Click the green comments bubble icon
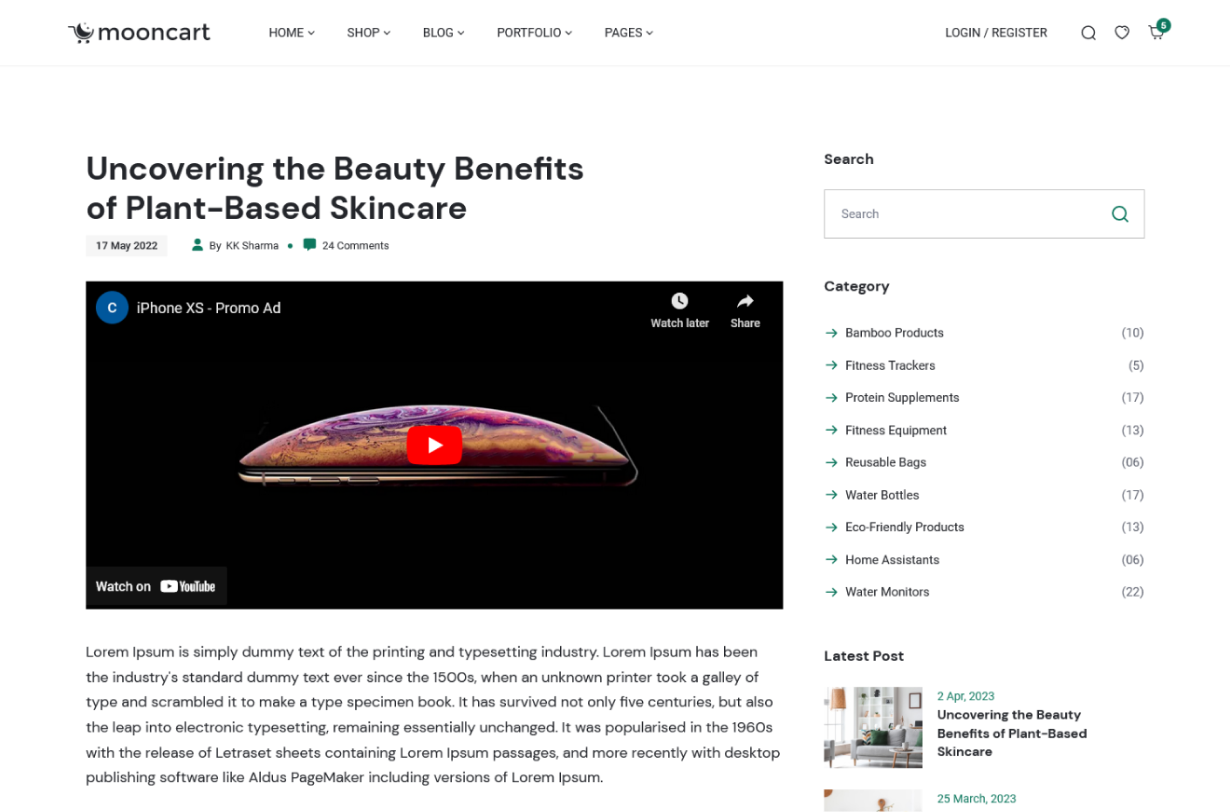Screen dimensions: 1230x812 coord(309,245)
